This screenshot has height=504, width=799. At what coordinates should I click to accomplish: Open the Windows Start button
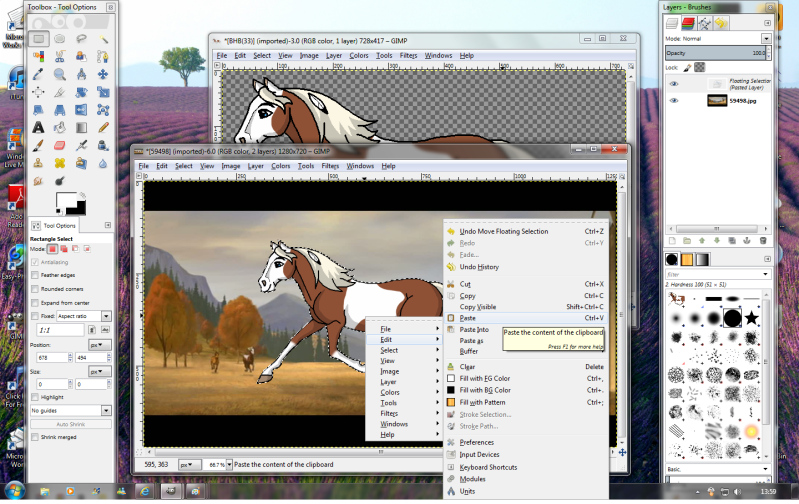[x=14, y=491]
